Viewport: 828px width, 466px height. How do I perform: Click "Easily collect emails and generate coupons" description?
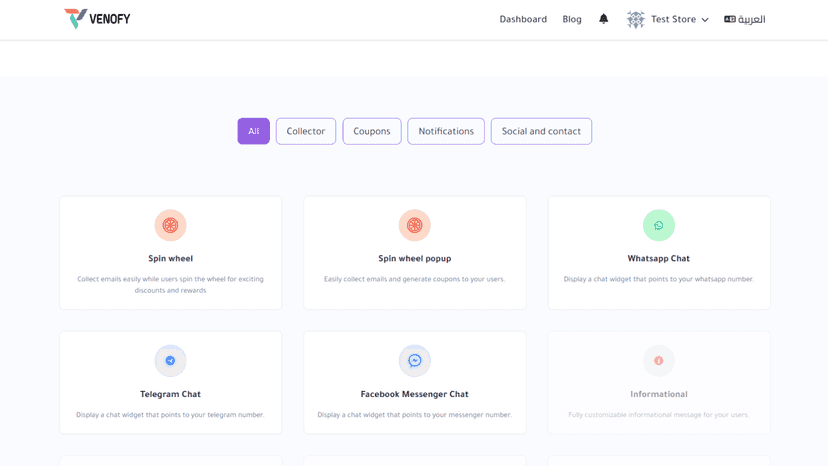coord(415,279)
